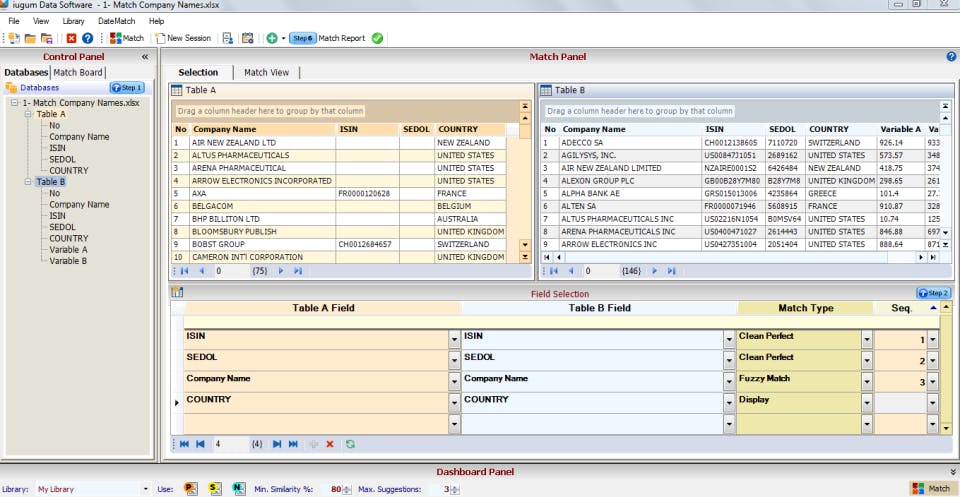Open the DateMatch menu

click(x=116, y=20)
